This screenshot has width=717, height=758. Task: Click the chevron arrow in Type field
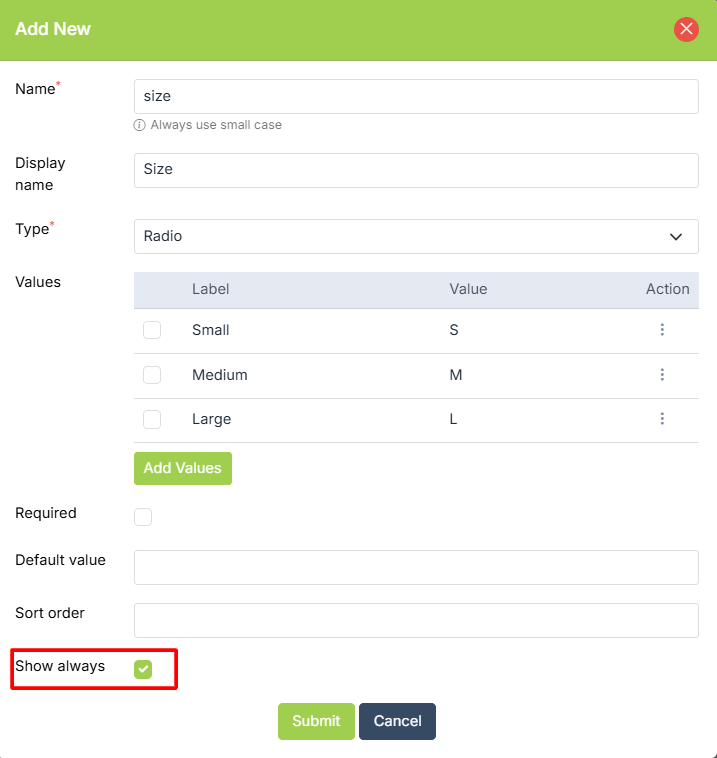coord(676,237)
